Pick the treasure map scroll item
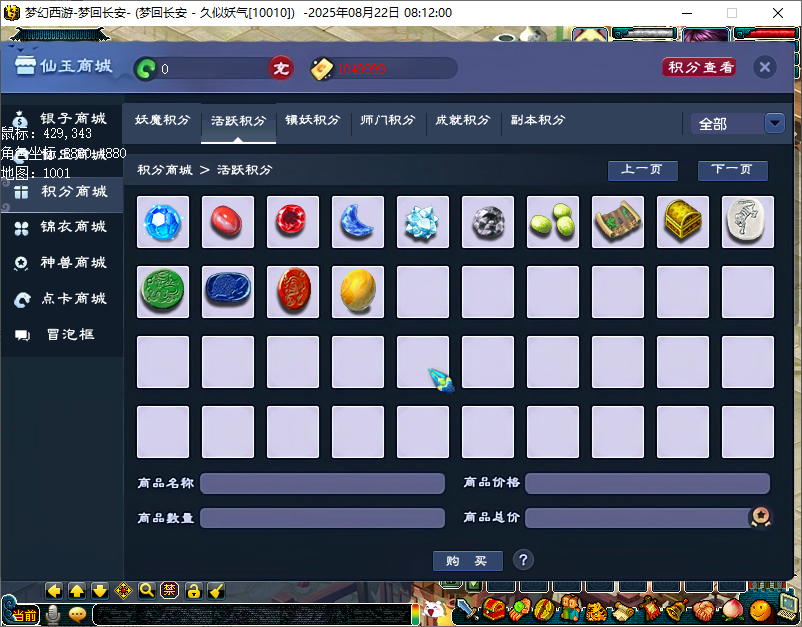 [618, 222]
